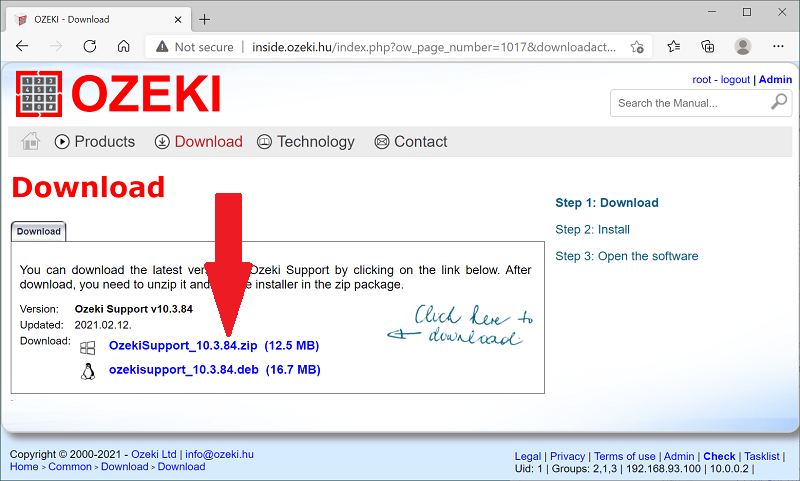Maximize the browser window
This screenshot has height=481, width=800.
point(747,12)
